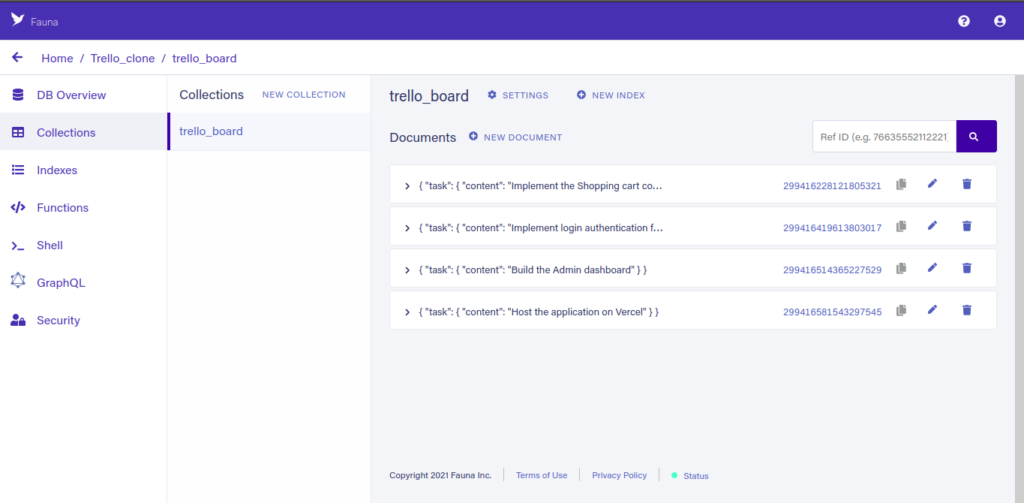Click the NEW INDEX button label
Screen dimensions: 1024x503
tap(618, 95)
